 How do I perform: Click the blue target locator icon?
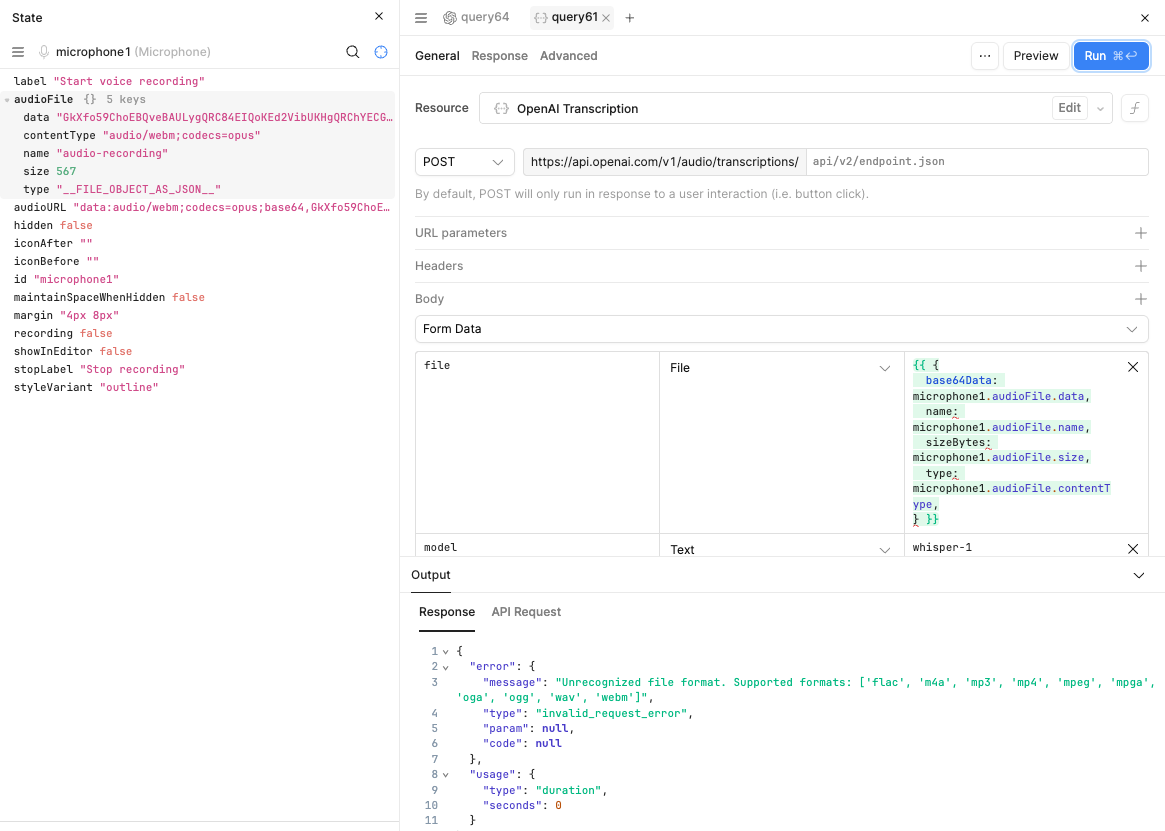click(x=381, y=52)
